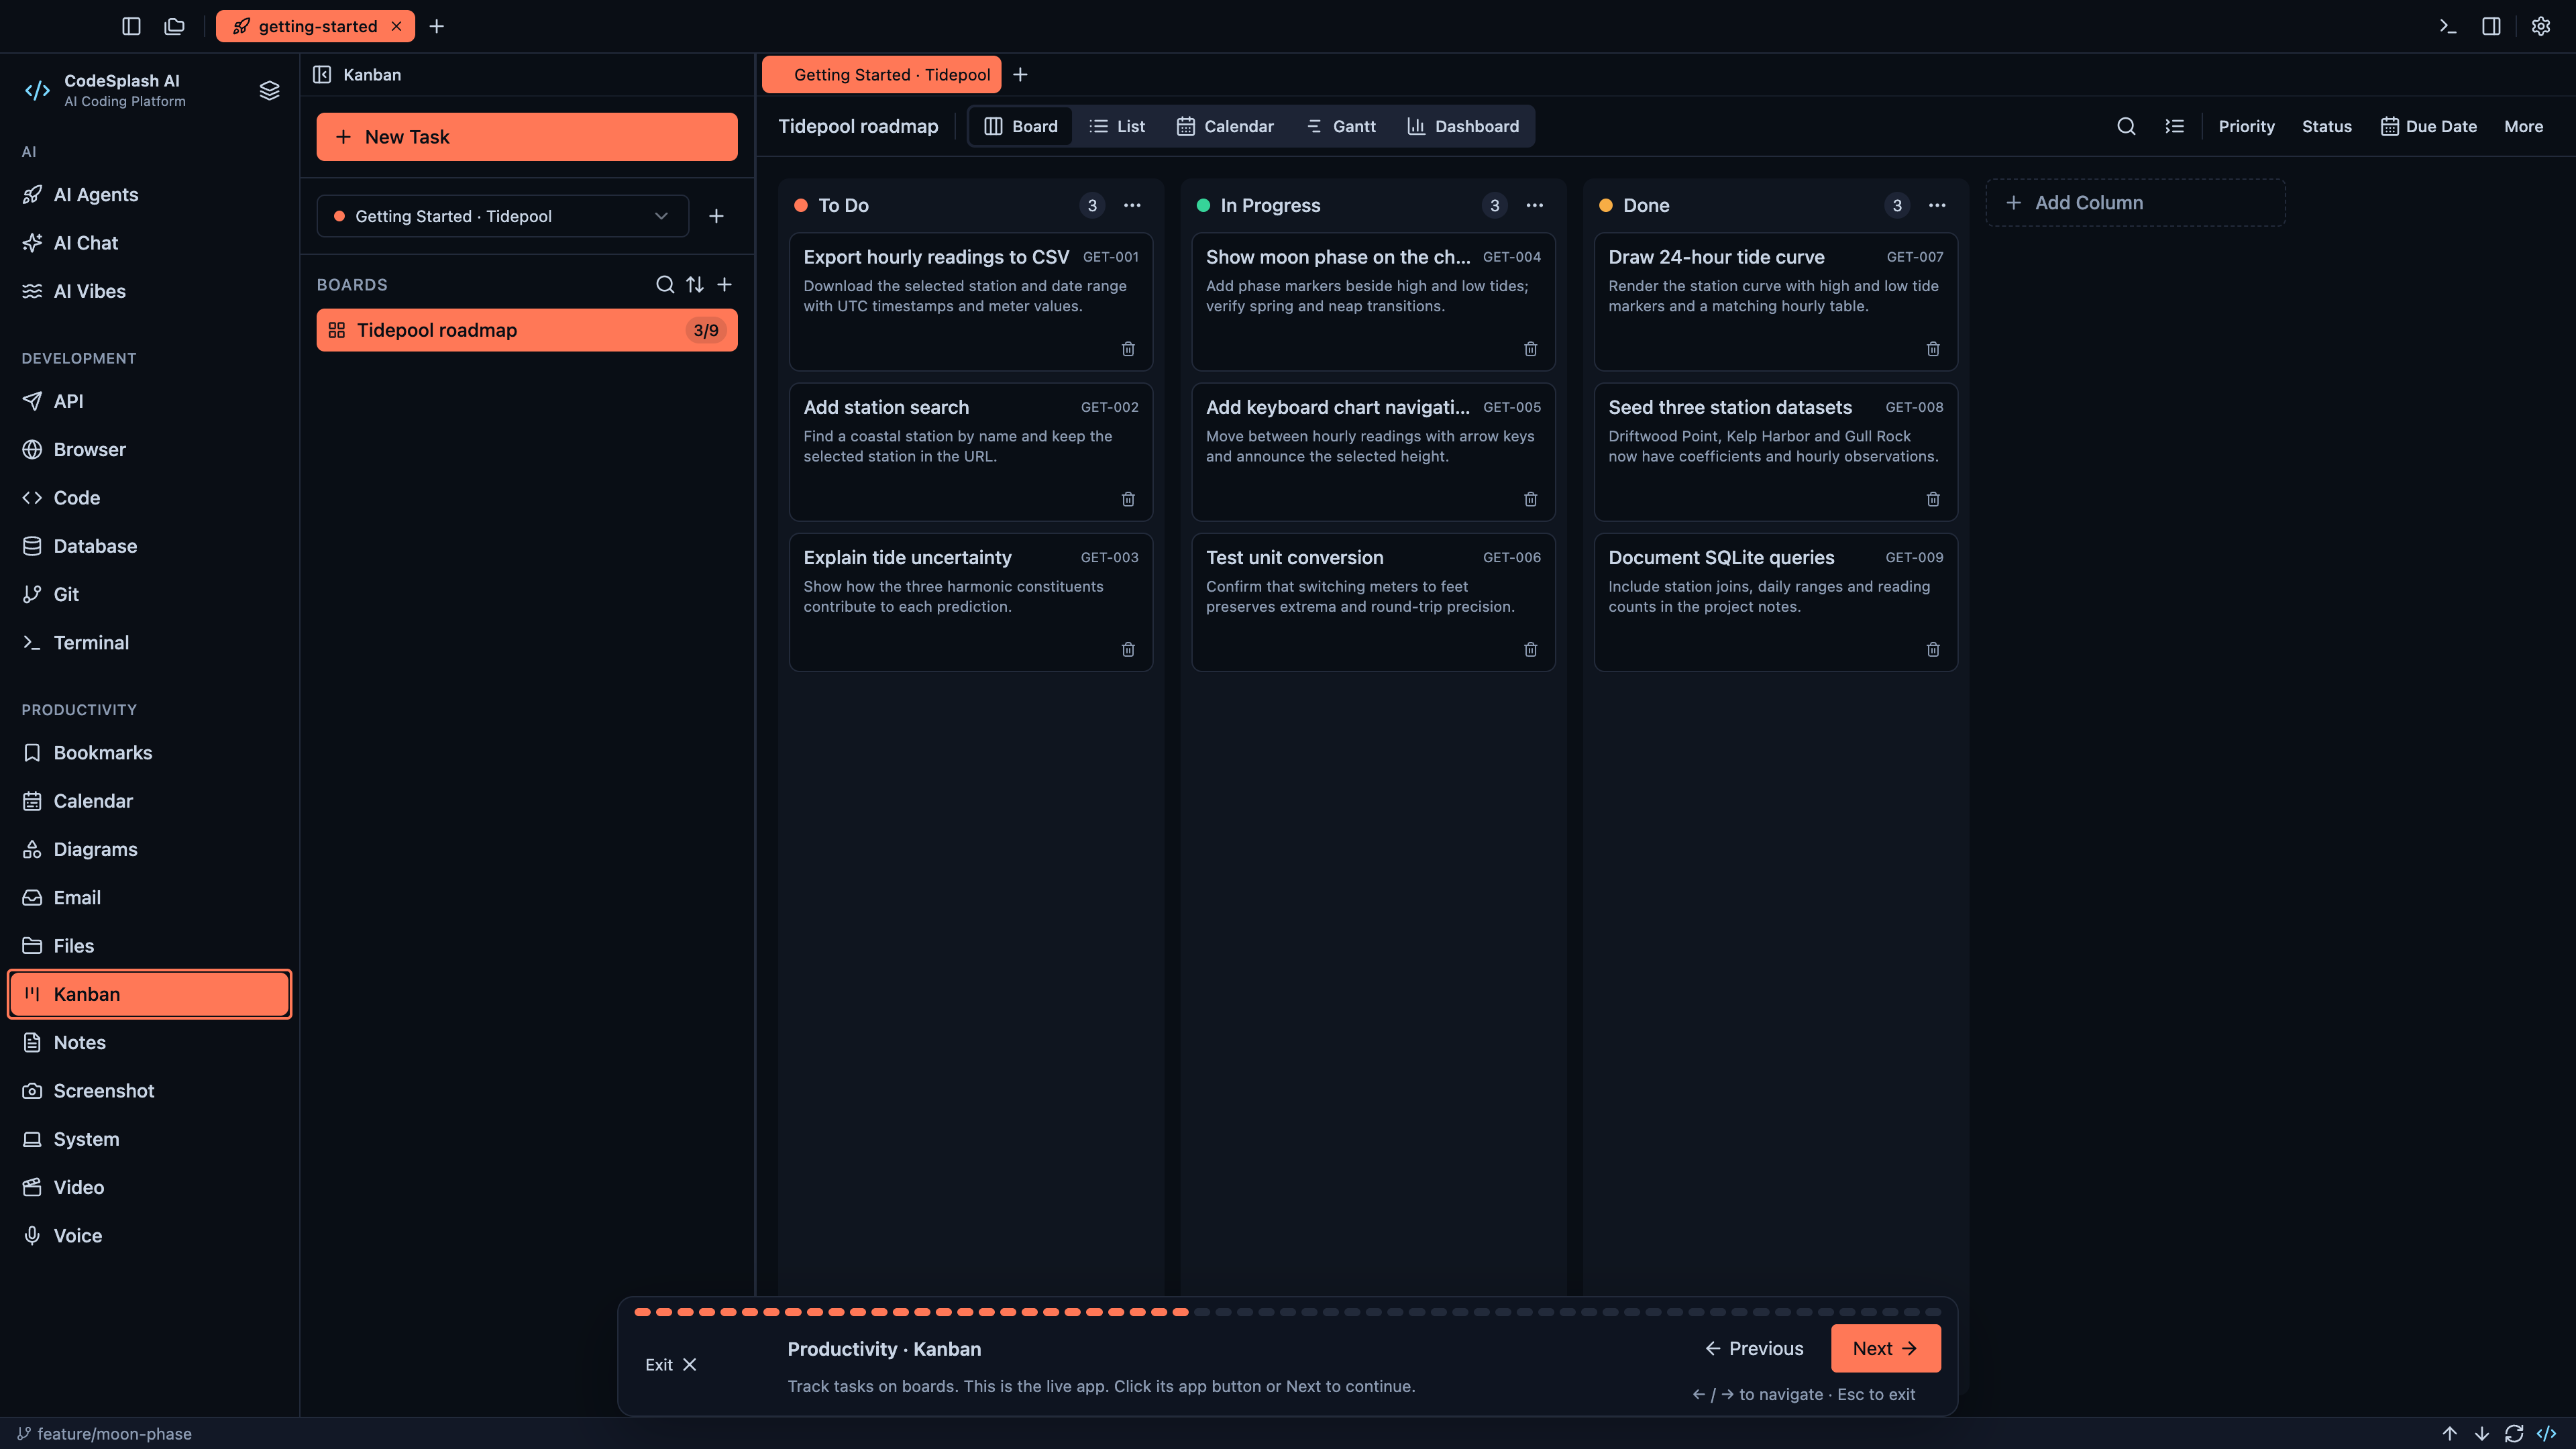
Task: Delete the Add keyboard chart navigation card
Action: (1530, 499)
